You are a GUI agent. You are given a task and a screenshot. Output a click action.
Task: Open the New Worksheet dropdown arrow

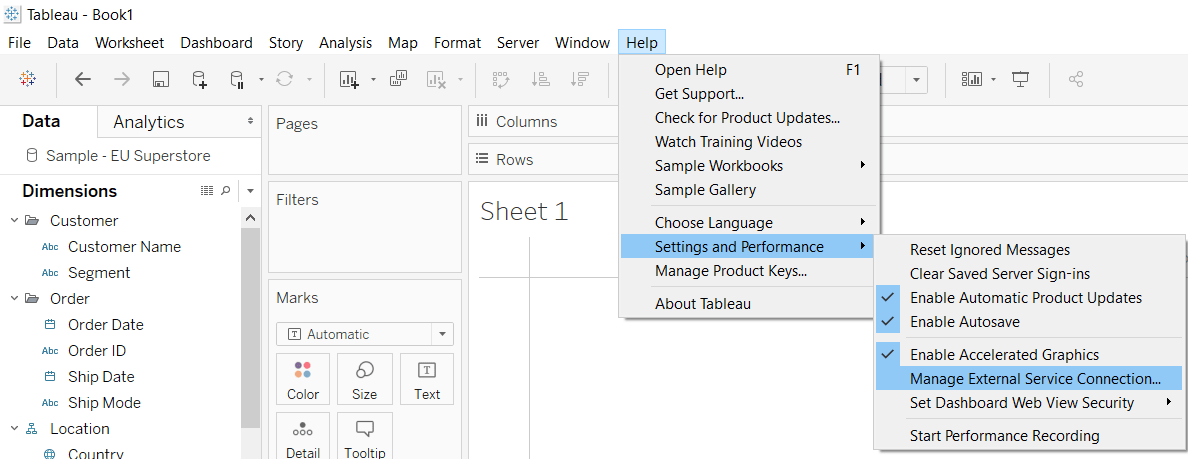[373, 80]
